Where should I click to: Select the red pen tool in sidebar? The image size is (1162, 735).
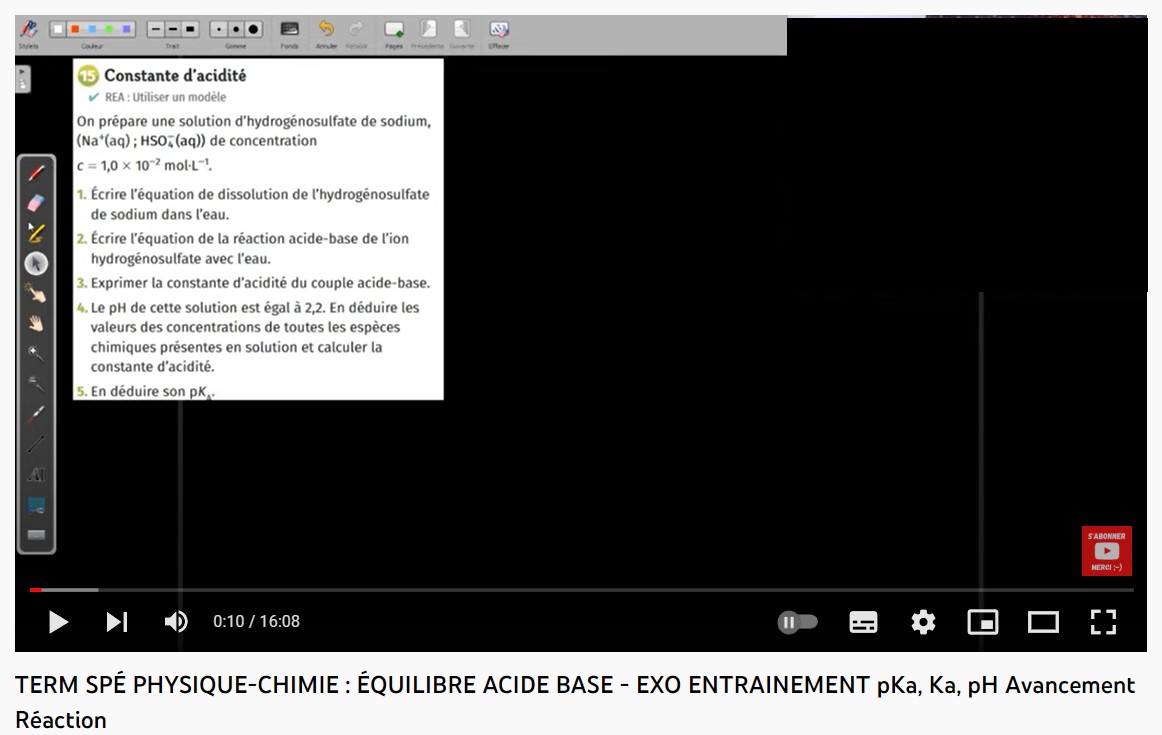pyautogui.click(x=36, y=173)
